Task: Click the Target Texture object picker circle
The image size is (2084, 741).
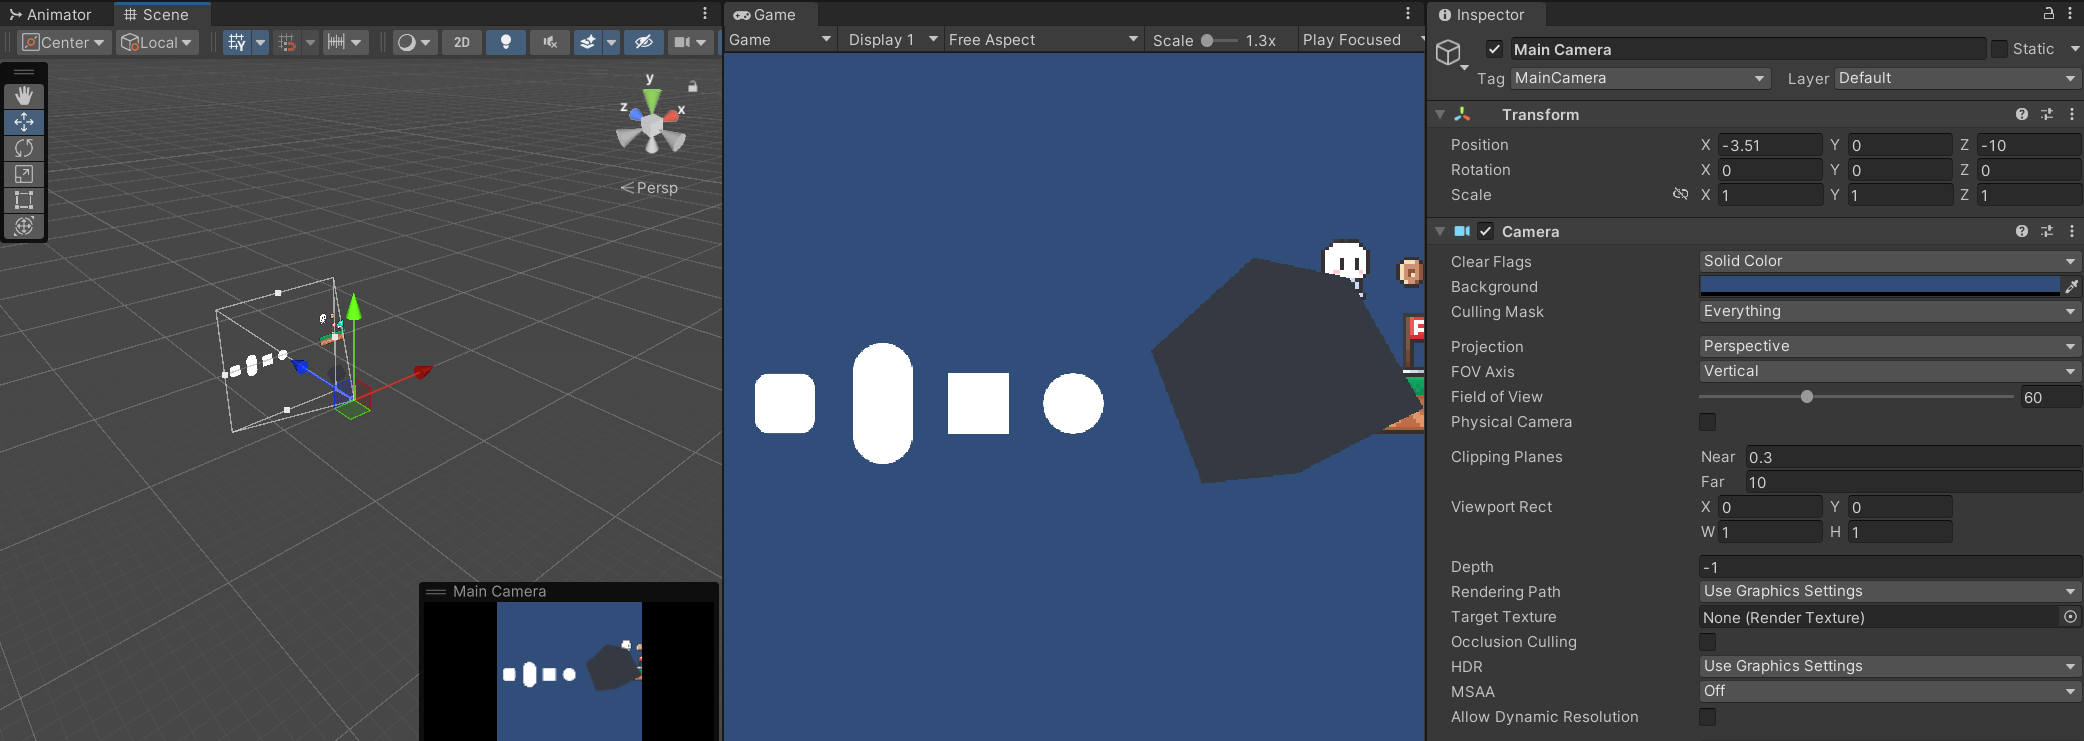Action: coord(2070,617)
